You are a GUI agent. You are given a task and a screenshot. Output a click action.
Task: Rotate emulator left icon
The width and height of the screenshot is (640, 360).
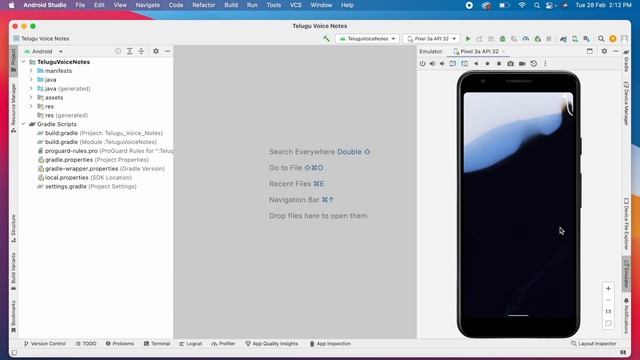(x=453, y=64)
